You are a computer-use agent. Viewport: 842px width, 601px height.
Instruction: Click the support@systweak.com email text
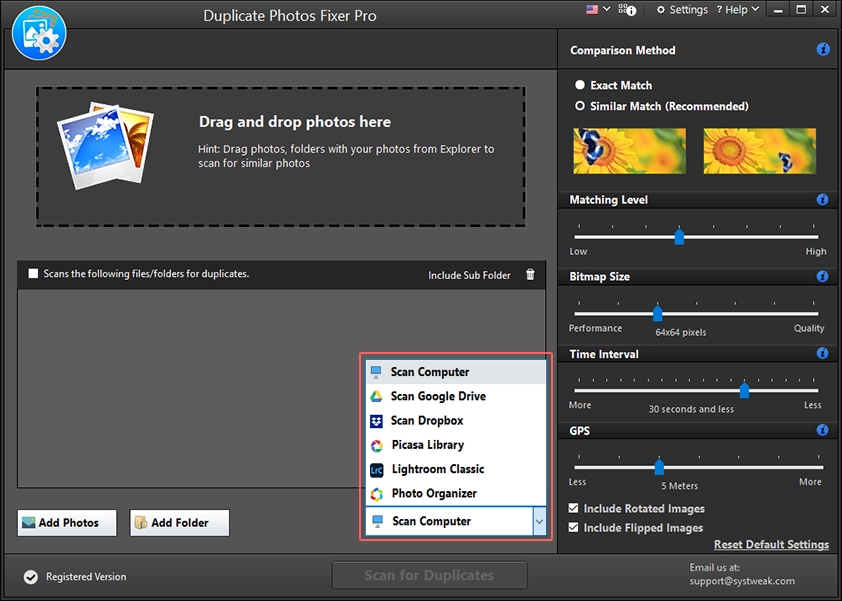[x=742, y=581]
